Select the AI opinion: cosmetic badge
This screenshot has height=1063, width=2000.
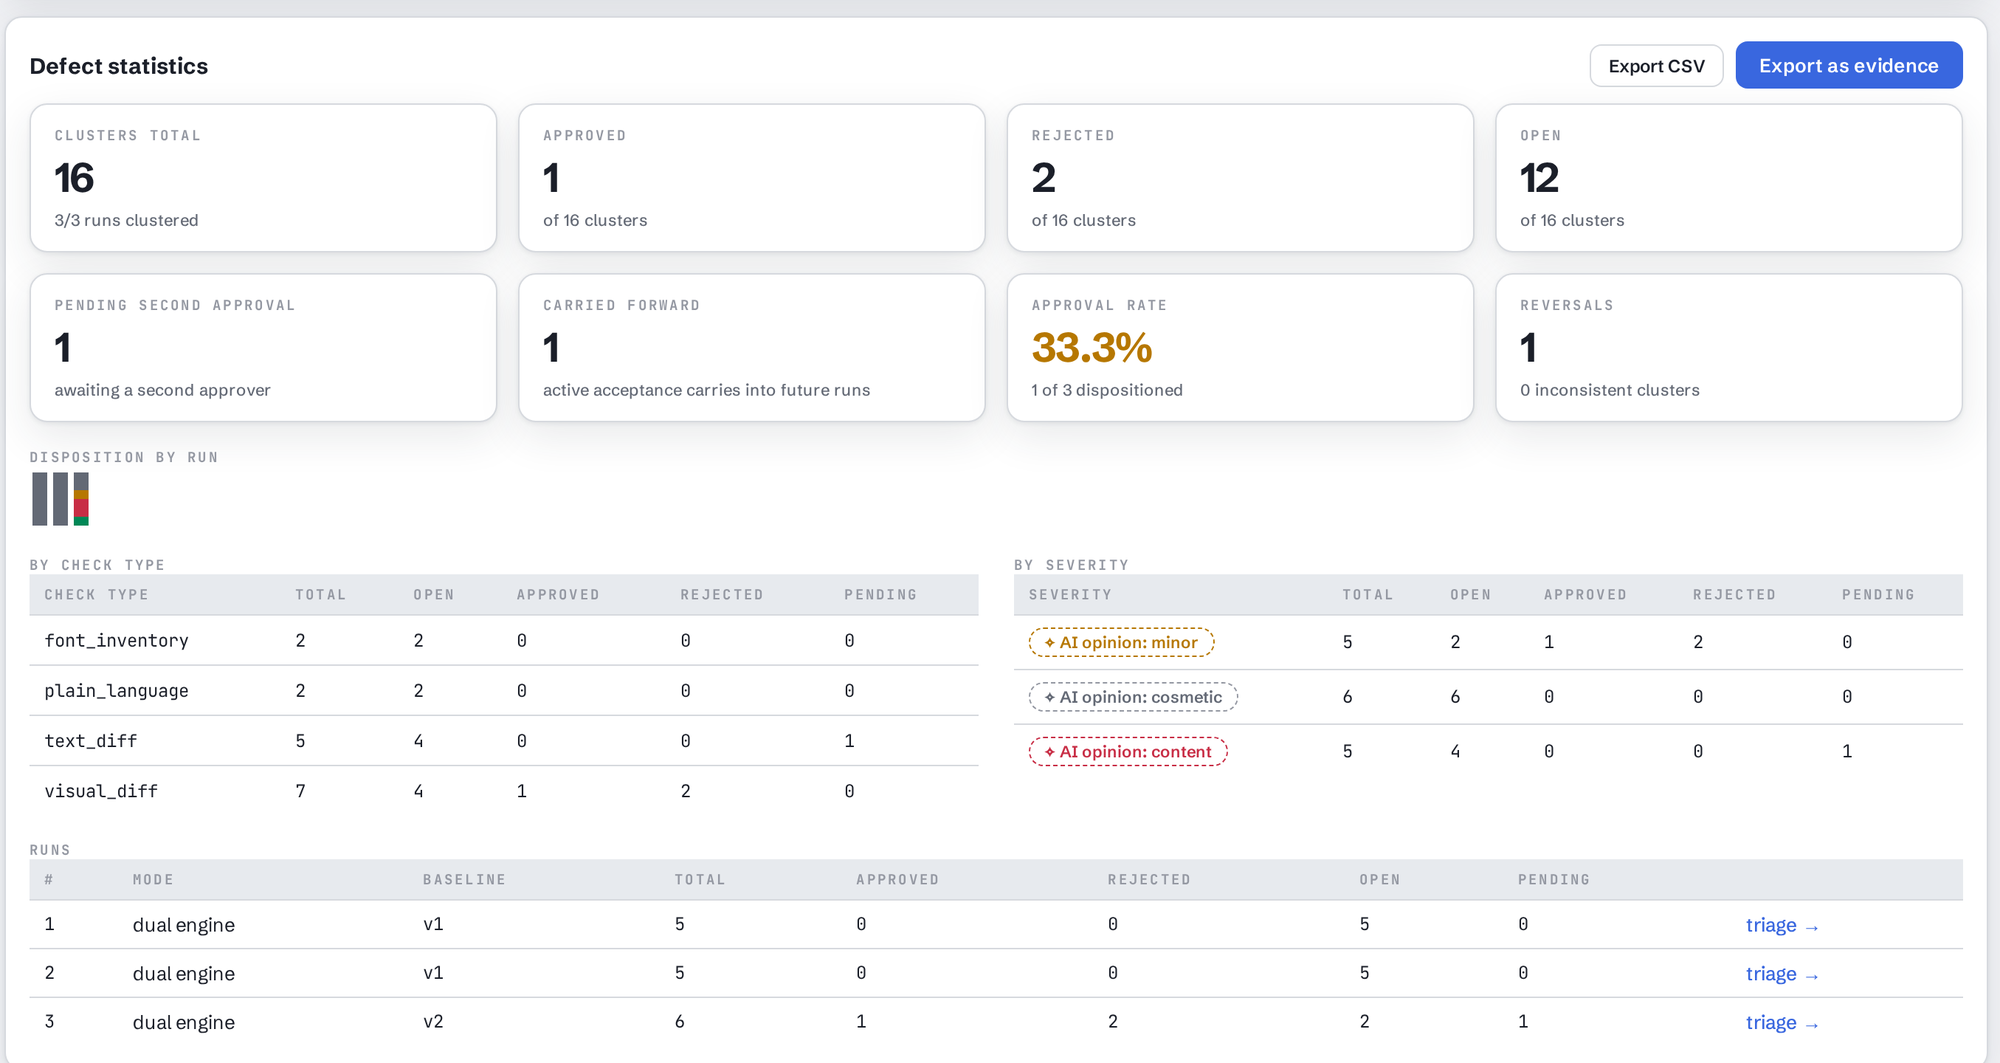point(1133,697)
